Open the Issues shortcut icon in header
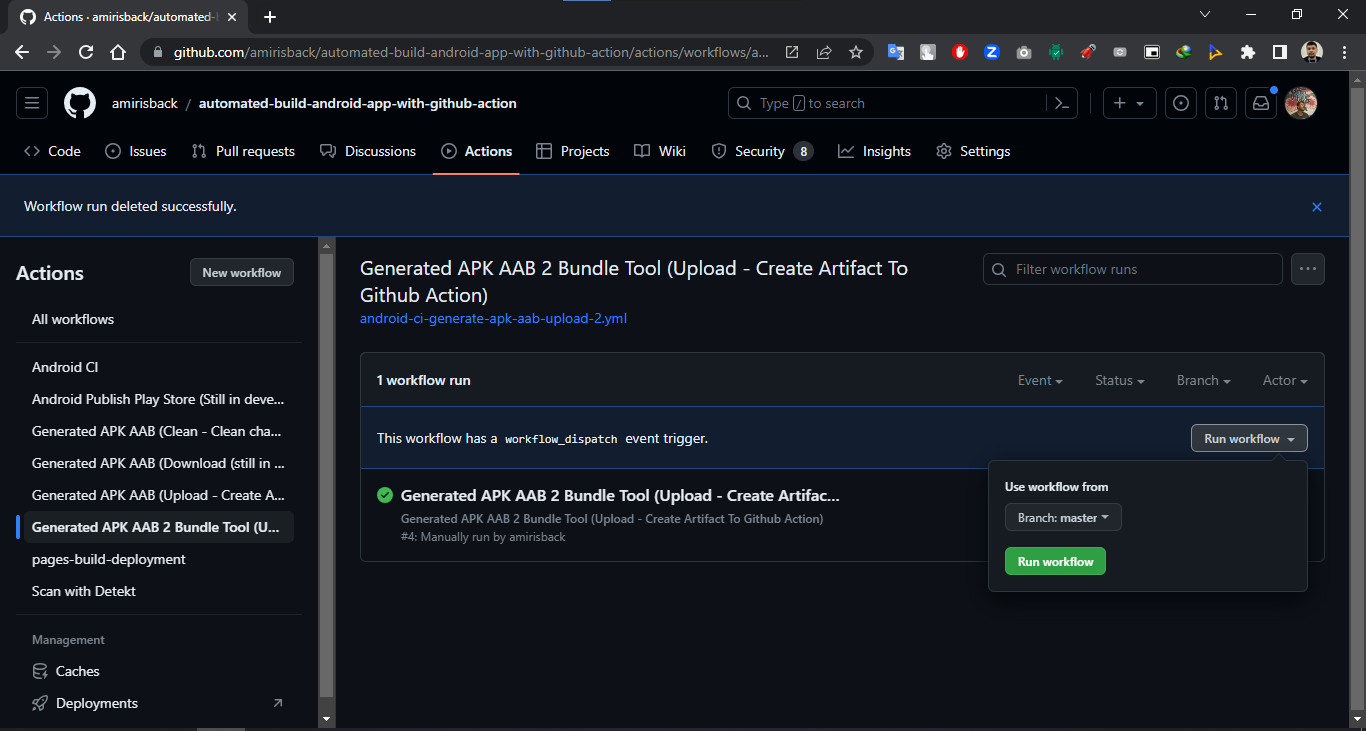Image resolution: width=1366 pixels, height=731 pixels. pos(1181,103)
